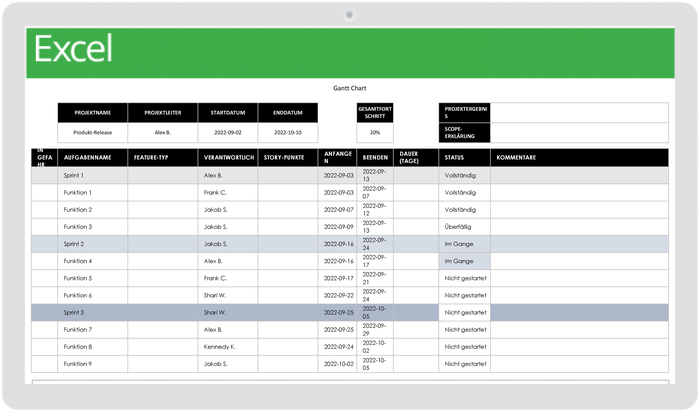Select the 20% overall progress cell
700x412 pixels.
(375, 133)
